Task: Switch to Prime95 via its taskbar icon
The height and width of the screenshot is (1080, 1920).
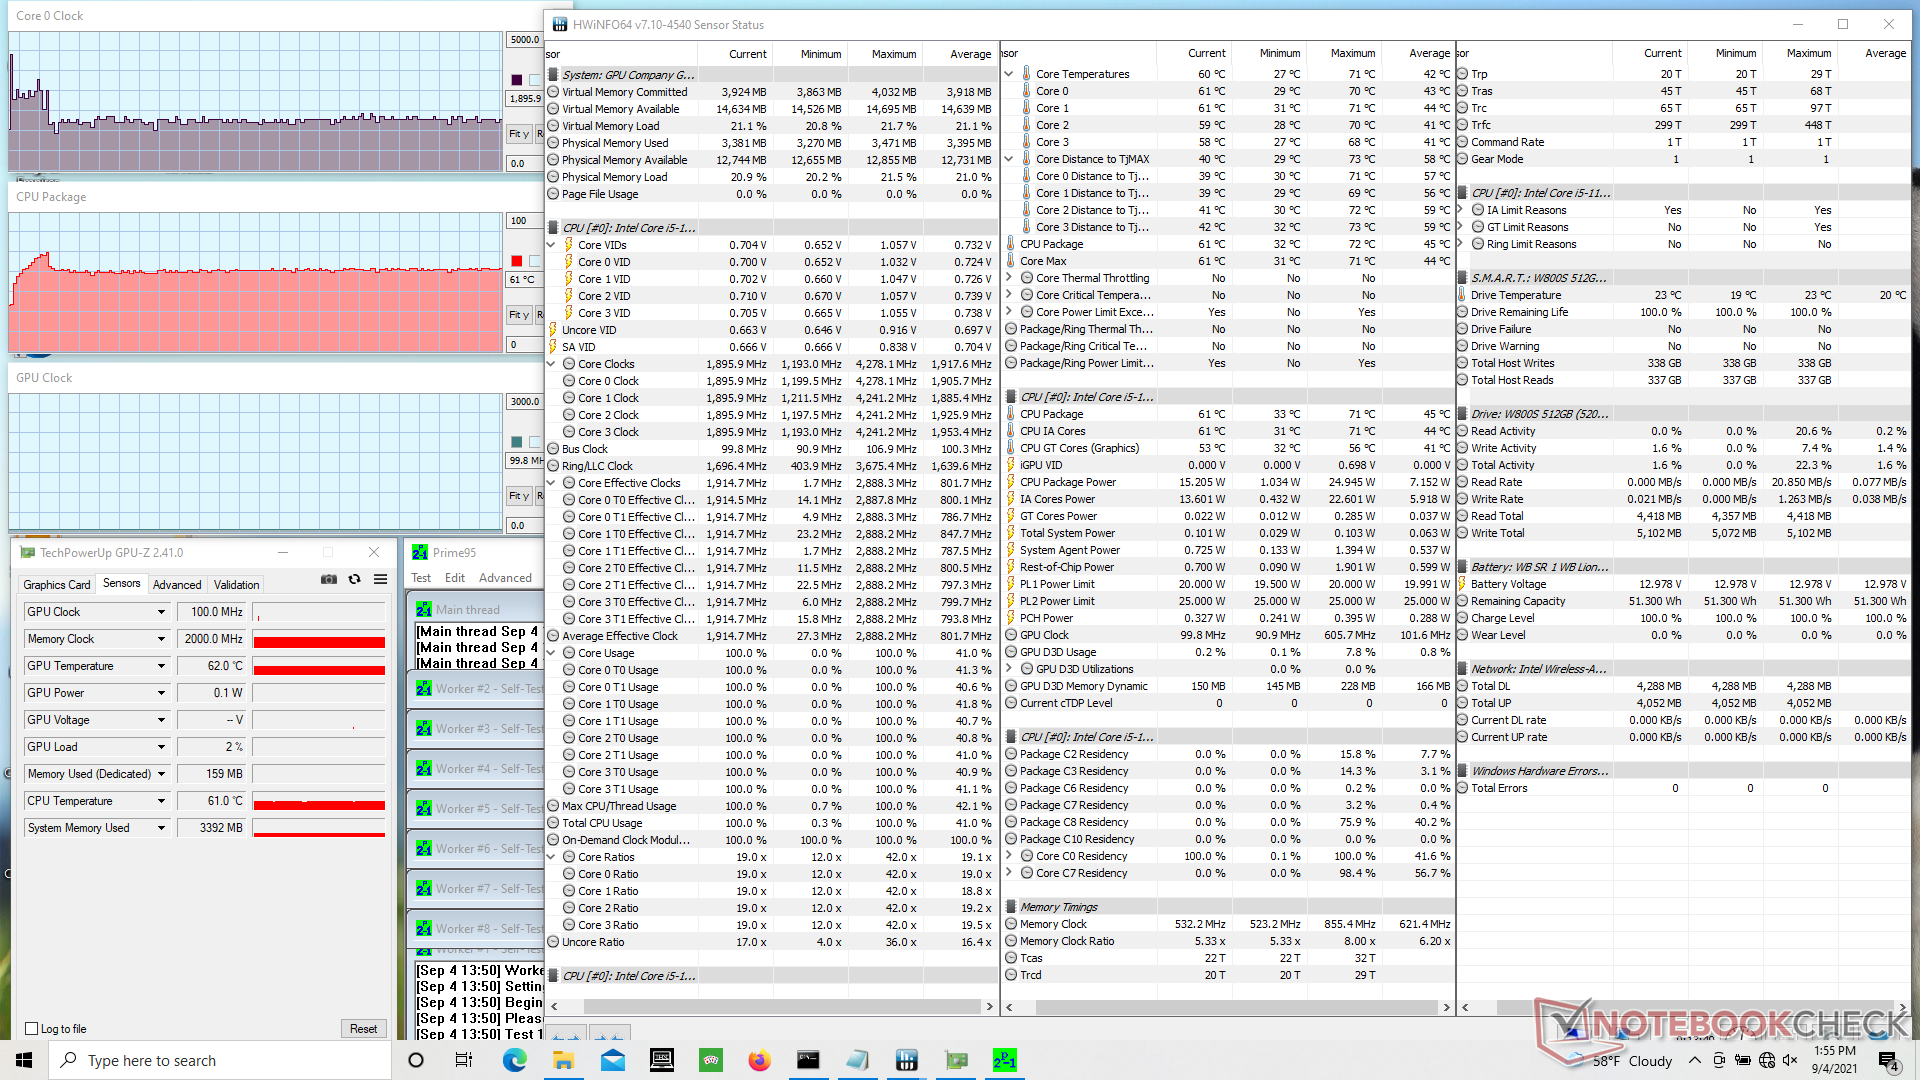Action: 1004,1060
